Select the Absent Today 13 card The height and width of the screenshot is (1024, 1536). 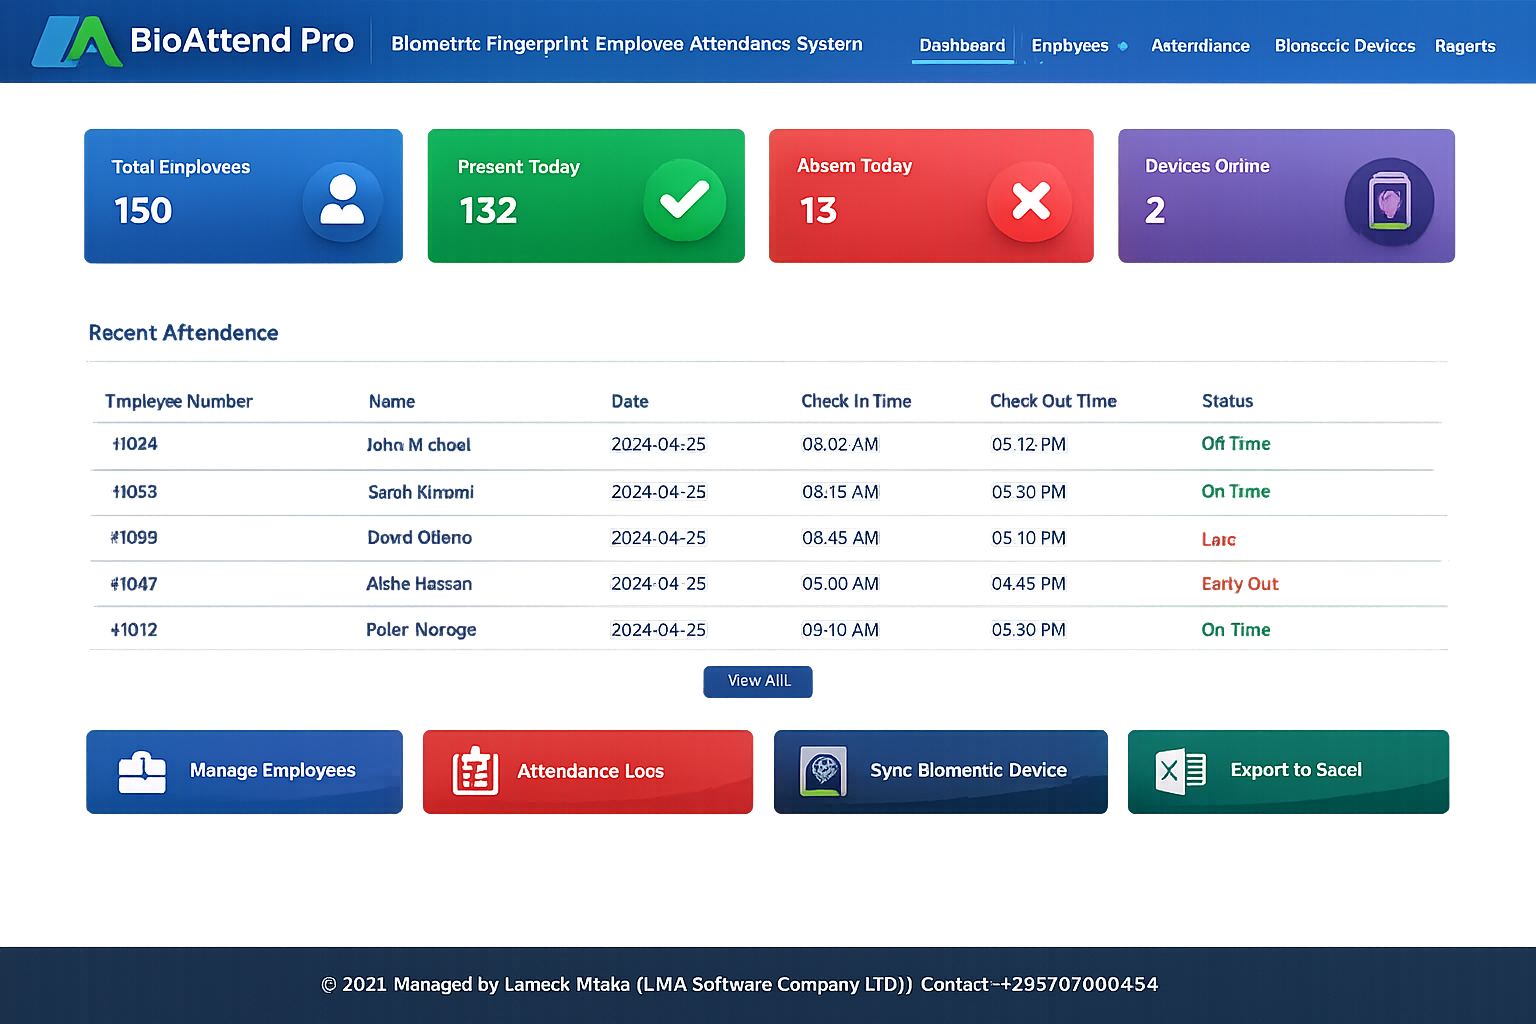(931, 196)
